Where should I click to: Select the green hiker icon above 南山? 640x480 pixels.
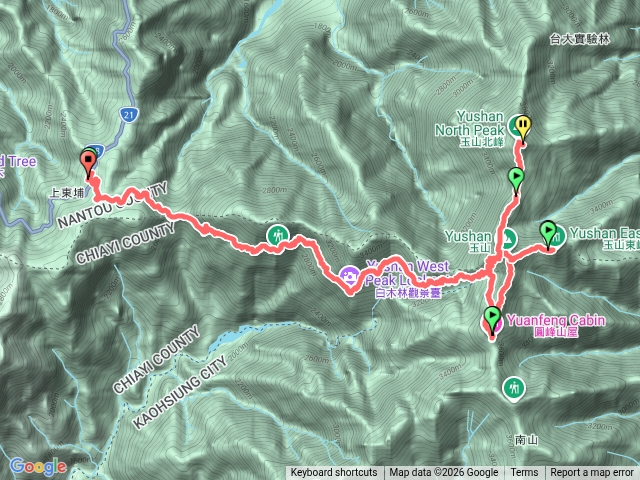513,388
